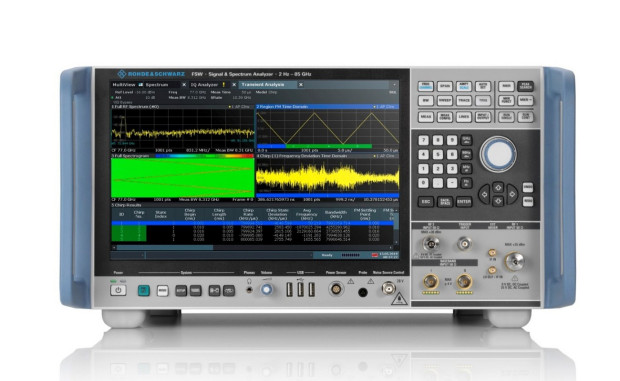Image resolution: width=620 pixels, height=381 pixels.
Task: Click the large rotary knob
Action: [x=498, y=154]
